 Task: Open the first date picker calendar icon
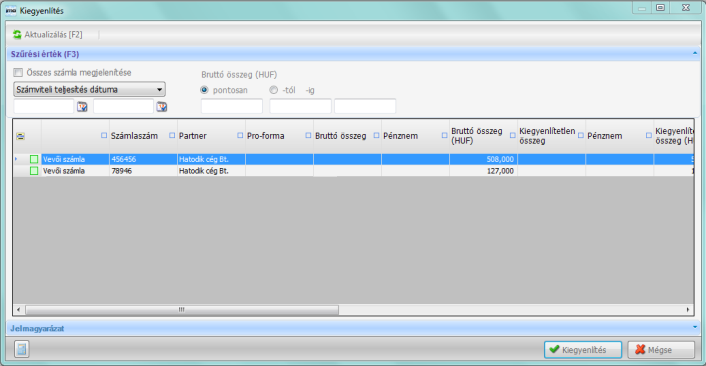tap(82, 107)
